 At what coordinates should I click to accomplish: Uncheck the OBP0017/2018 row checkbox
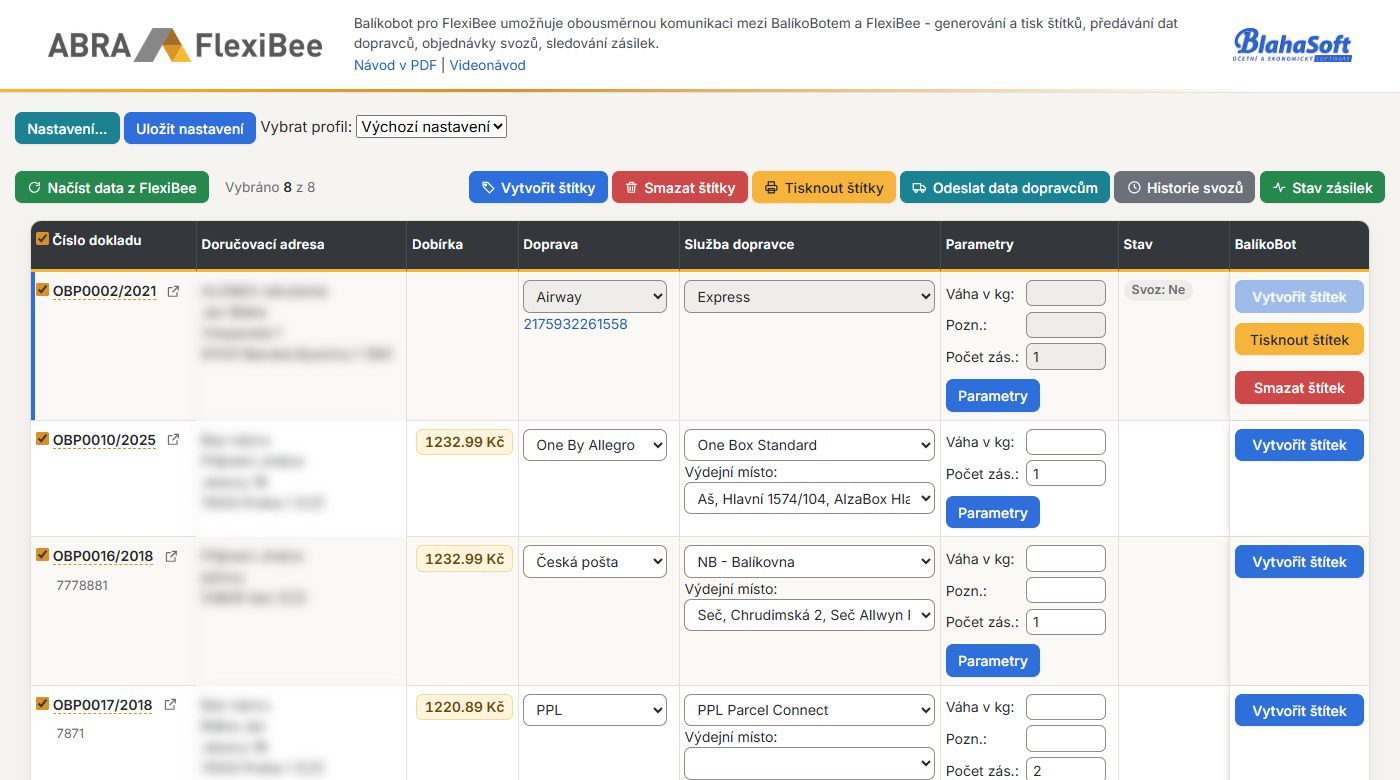point(42,703)
